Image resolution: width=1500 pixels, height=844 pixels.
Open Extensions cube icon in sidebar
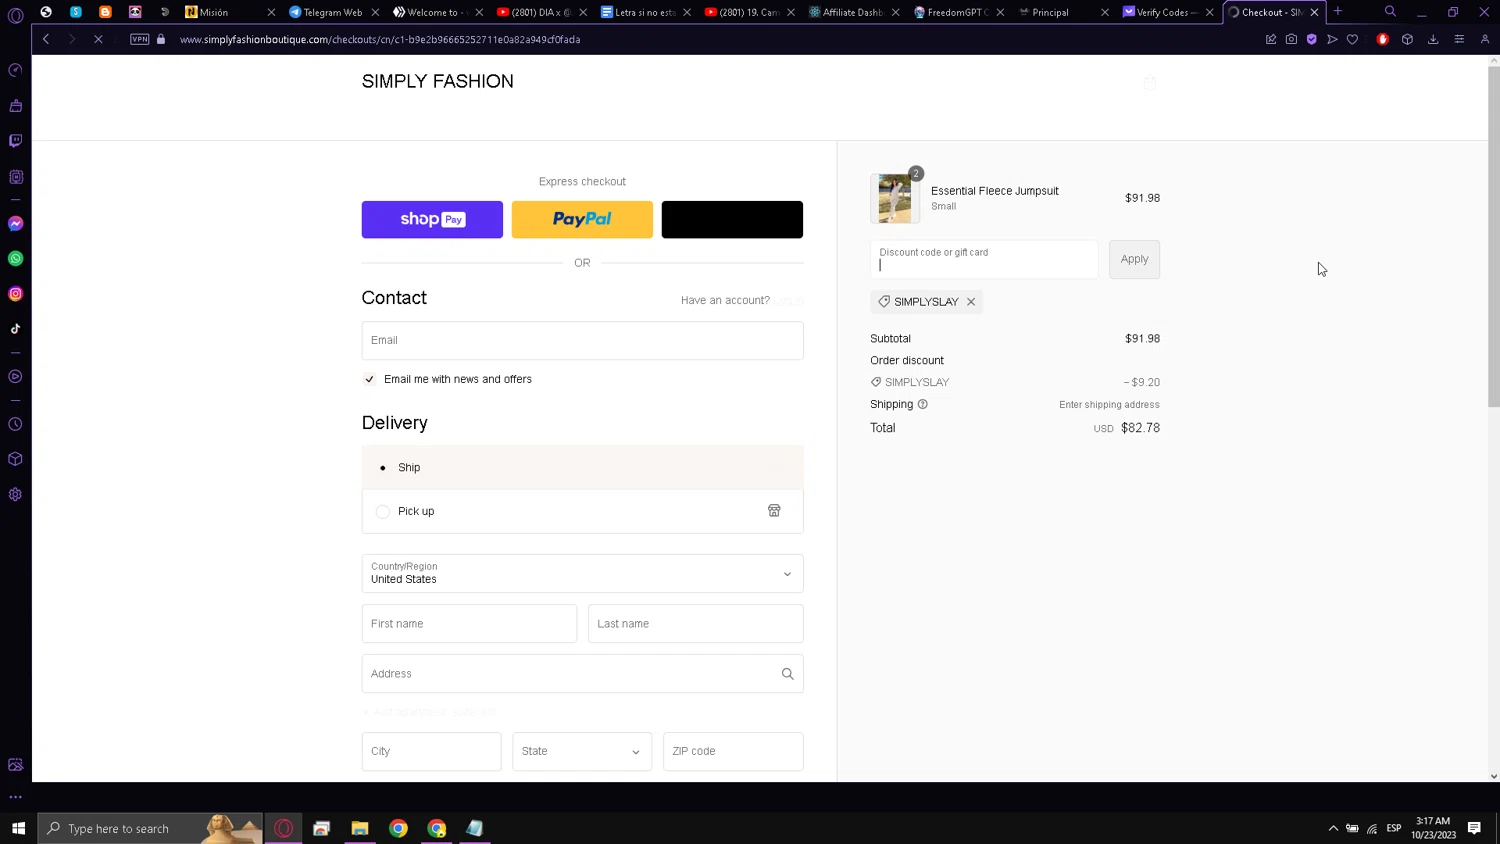click(15, 459)
